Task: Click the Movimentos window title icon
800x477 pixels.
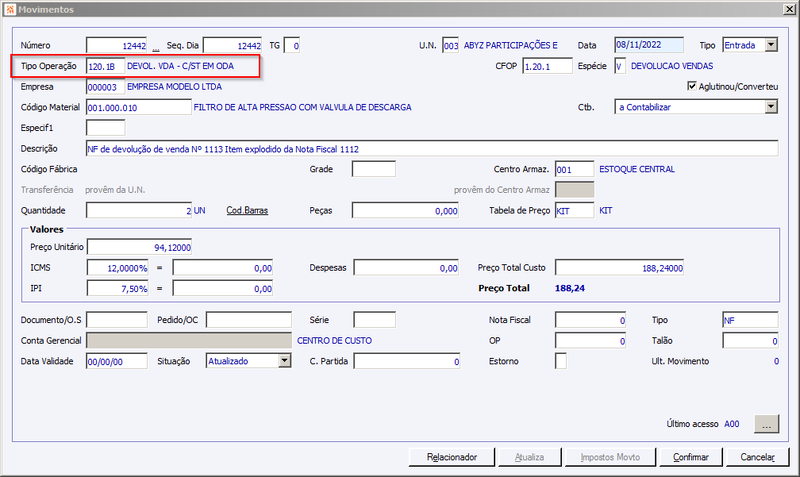Action: [x=10, y=9]
